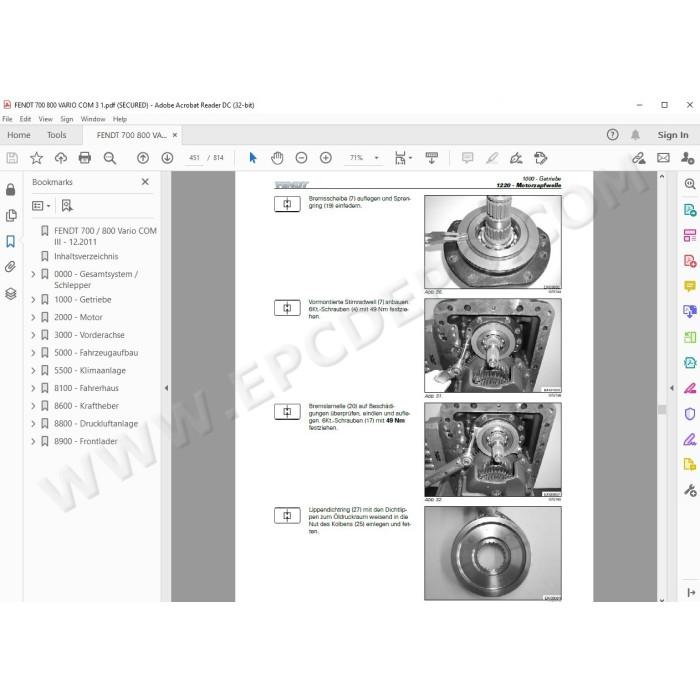Switch to the Tools tab
The height and width of the screenshot is (700, 700).
tap(57, 135)
